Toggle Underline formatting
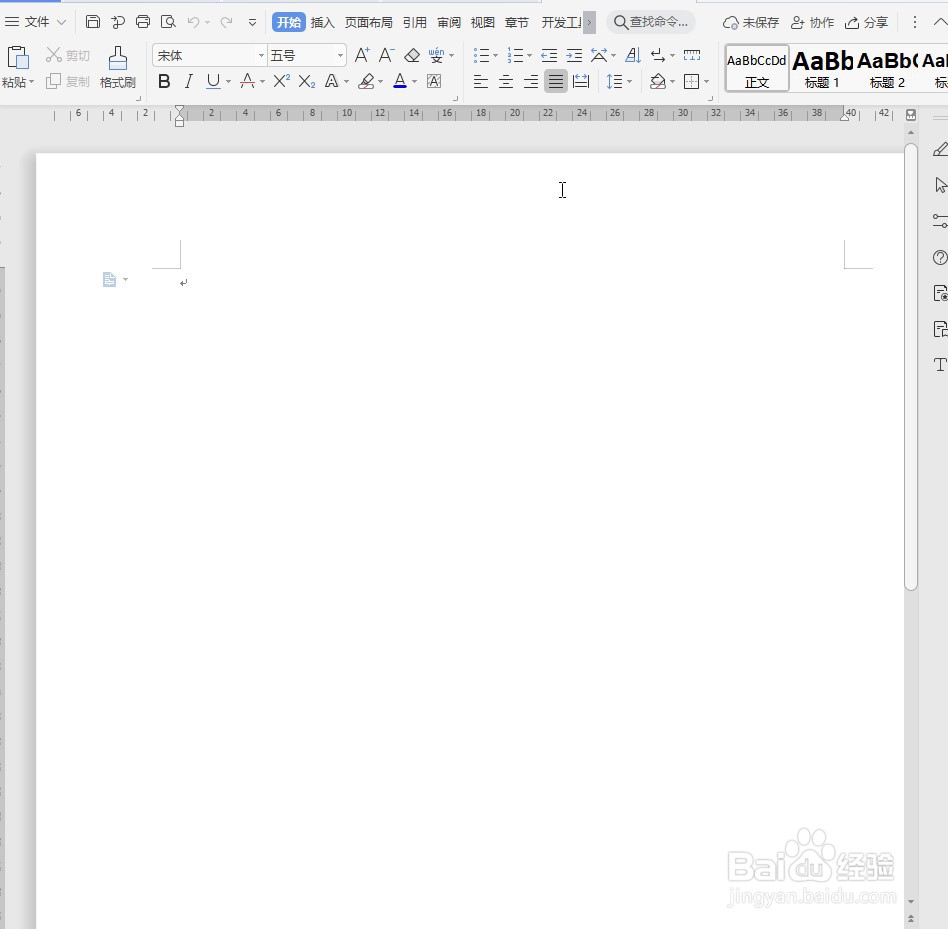This screenshot has width=948, height=929. pyautogui.click(x=213, y=81)
